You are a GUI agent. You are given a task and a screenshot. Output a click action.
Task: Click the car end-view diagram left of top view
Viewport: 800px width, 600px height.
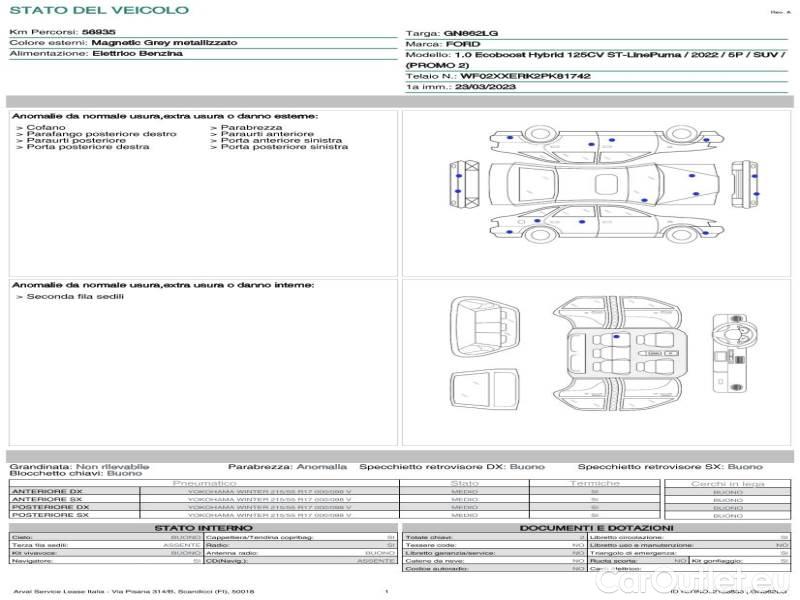pyautogui.click(x=467, y=183)
